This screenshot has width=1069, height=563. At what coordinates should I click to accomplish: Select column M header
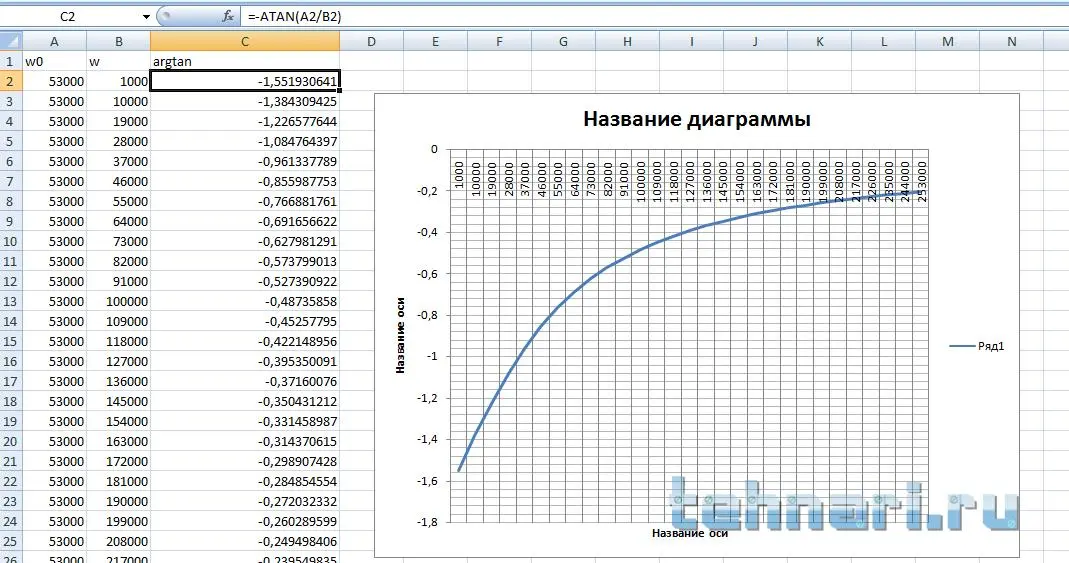click(948, 42)
